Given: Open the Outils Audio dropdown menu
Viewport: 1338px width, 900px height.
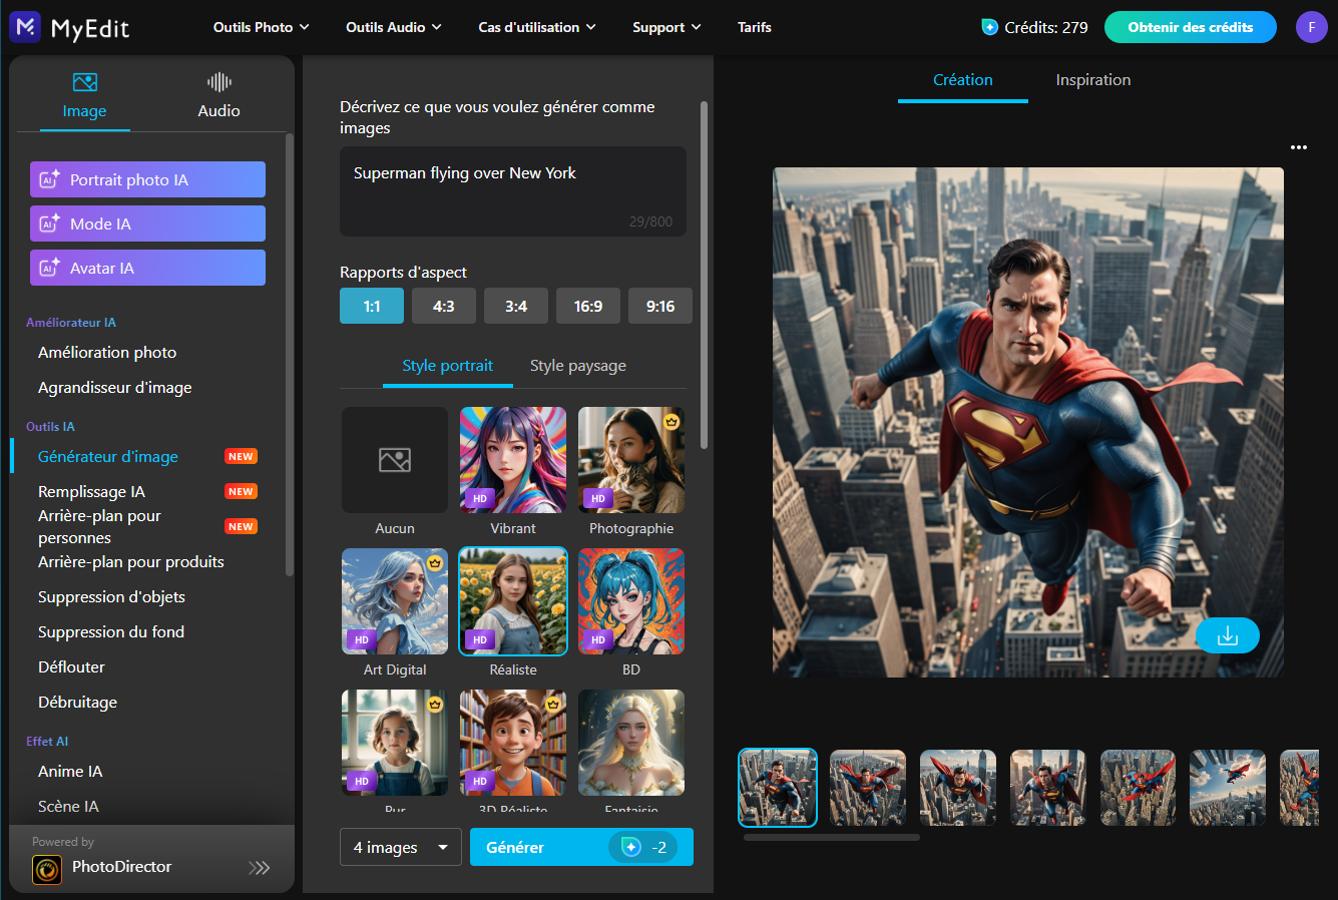Looking at the screenshot, I should click(393, 27).
